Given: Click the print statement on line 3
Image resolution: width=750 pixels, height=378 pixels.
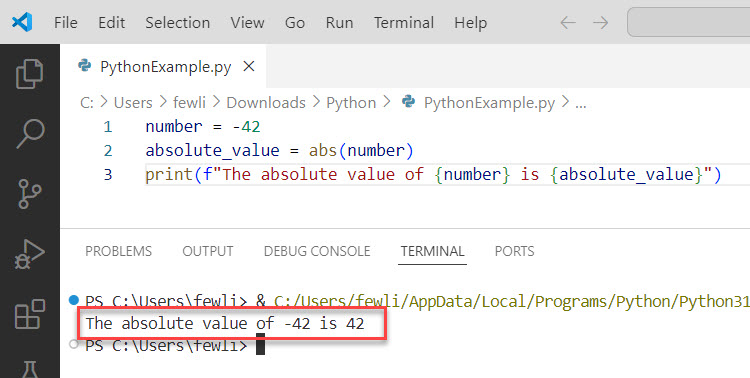Looking at the screenshot, I should pos(433,175).
